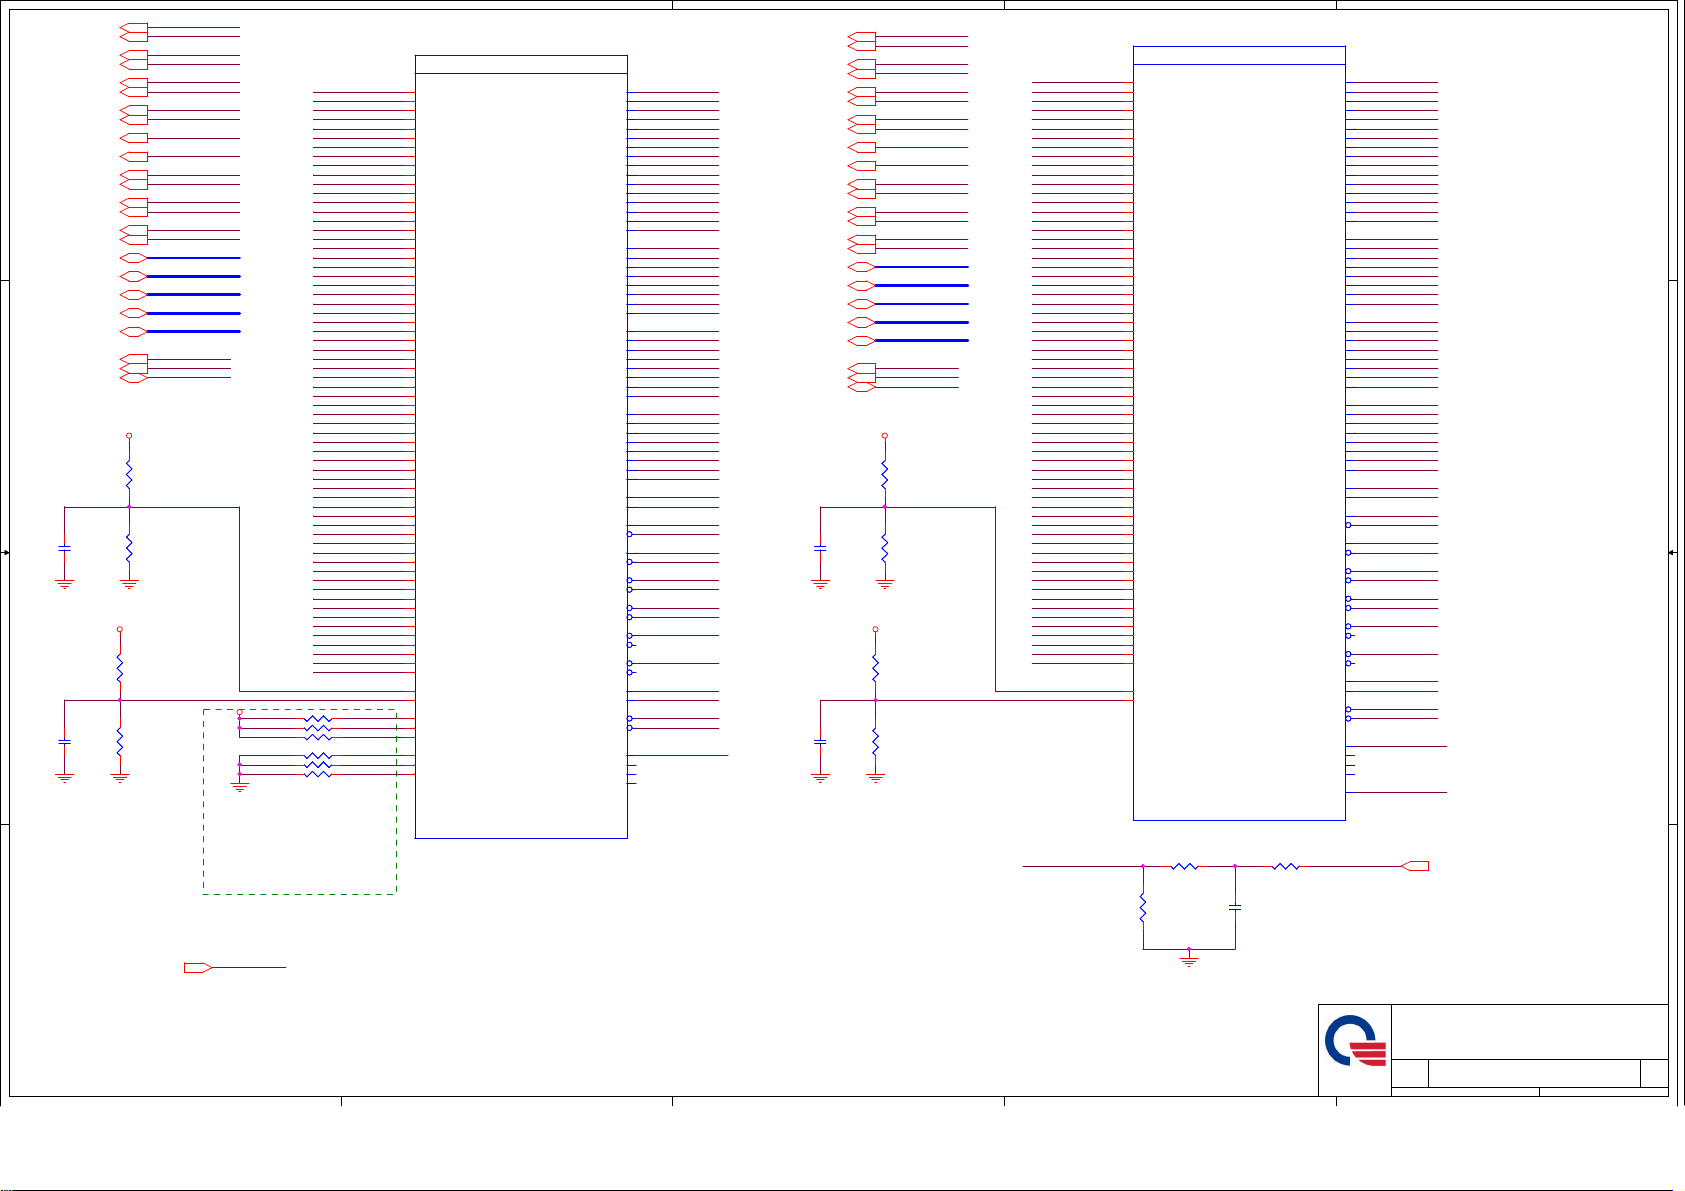Select the off-page connector after the filter resistors
Image resolution: width=1685 pixels, height=1191 pixels.
pyautogui.click(x=1416, y=866)
